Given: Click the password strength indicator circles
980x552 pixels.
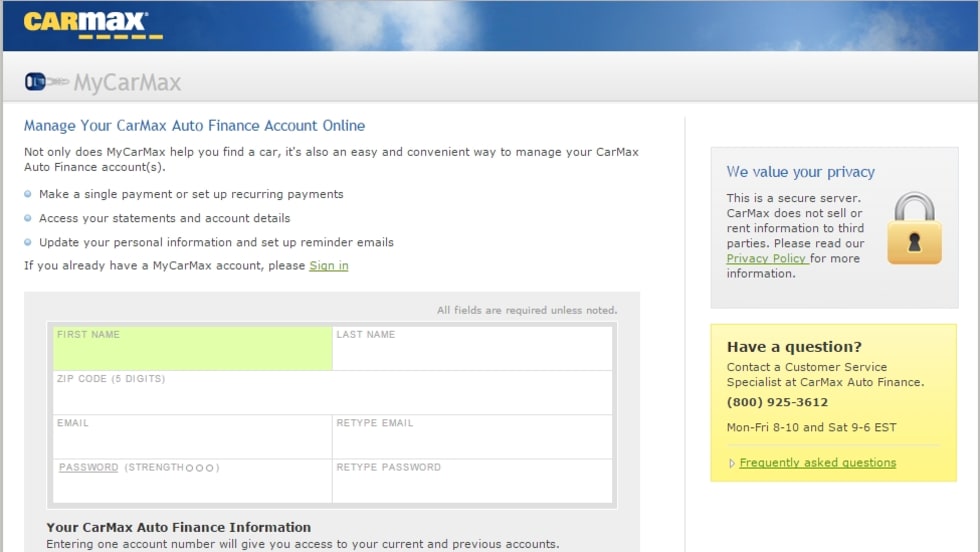Looking at the screenshot, I should coord(200,468).
